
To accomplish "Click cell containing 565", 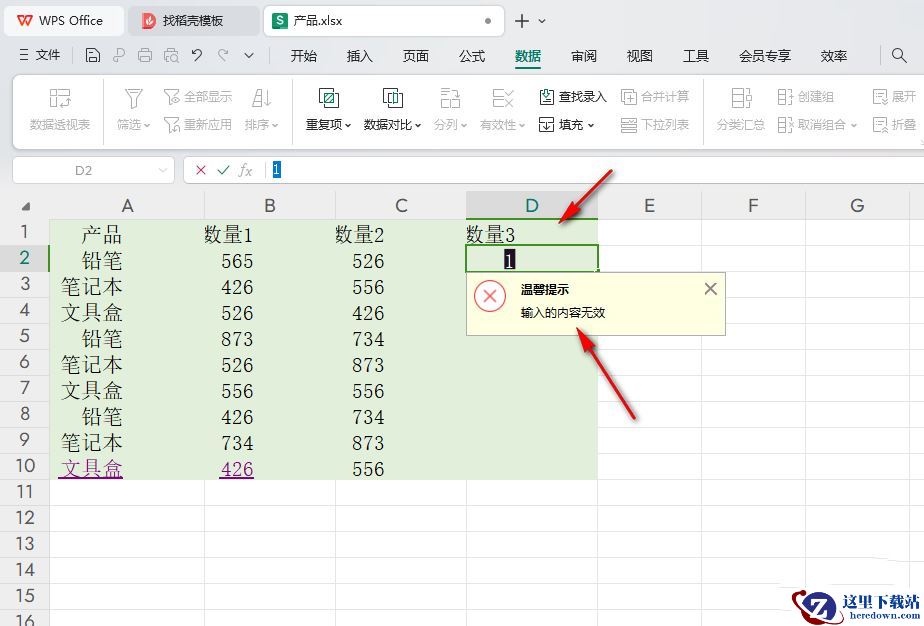I will (269, 261).
